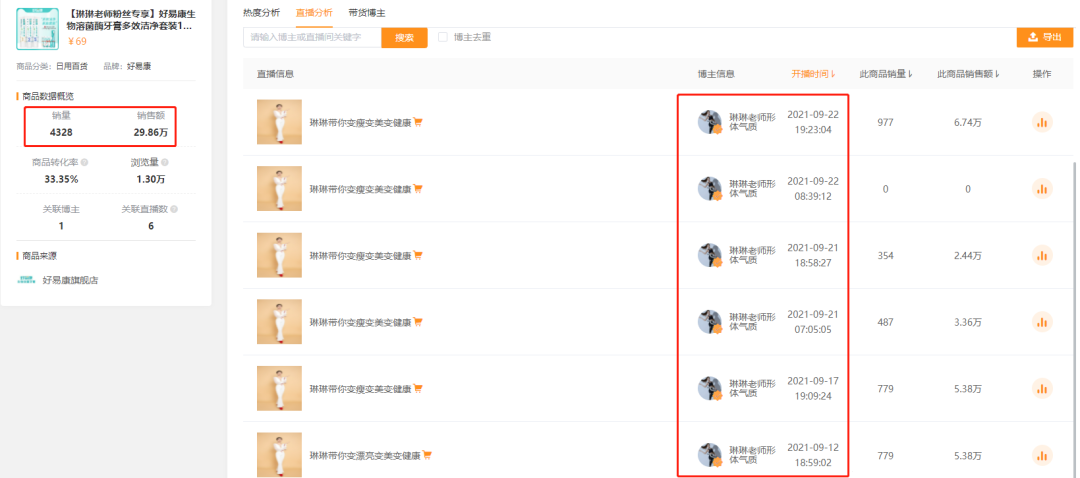Open chart icon for 2021-09-21 18:58:27 livestream
Image resolution: width=1080 pixels, height=478 pixels.
pos(1042,256)
